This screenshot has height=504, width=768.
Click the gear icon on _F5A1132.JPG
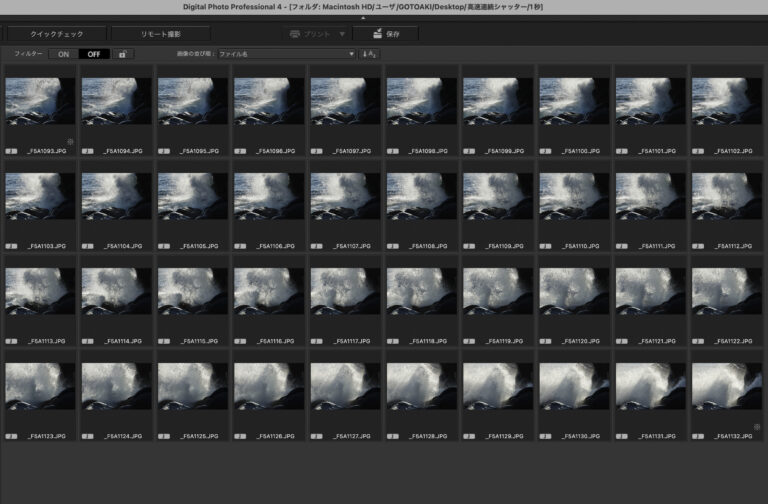tap(757, 427)
